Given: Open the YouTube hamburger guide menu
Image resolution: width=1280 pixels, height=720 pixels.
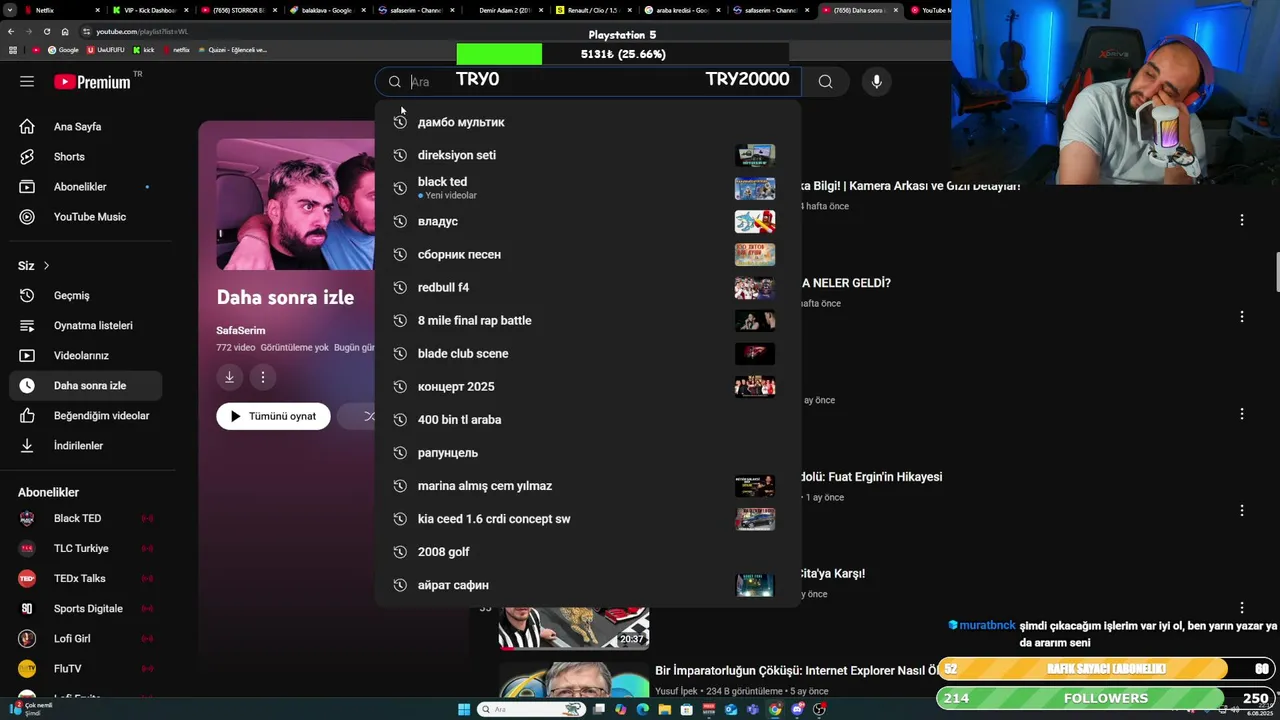Looking at the screenshot, I should pos(27,82).
